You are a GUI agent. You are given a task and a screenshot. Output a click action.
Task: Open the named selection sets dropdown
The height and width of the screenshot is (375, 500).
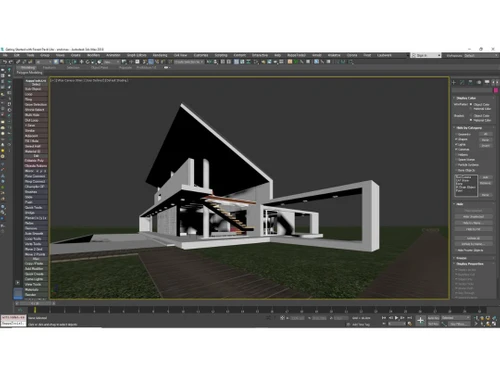(x=189, y=62)
